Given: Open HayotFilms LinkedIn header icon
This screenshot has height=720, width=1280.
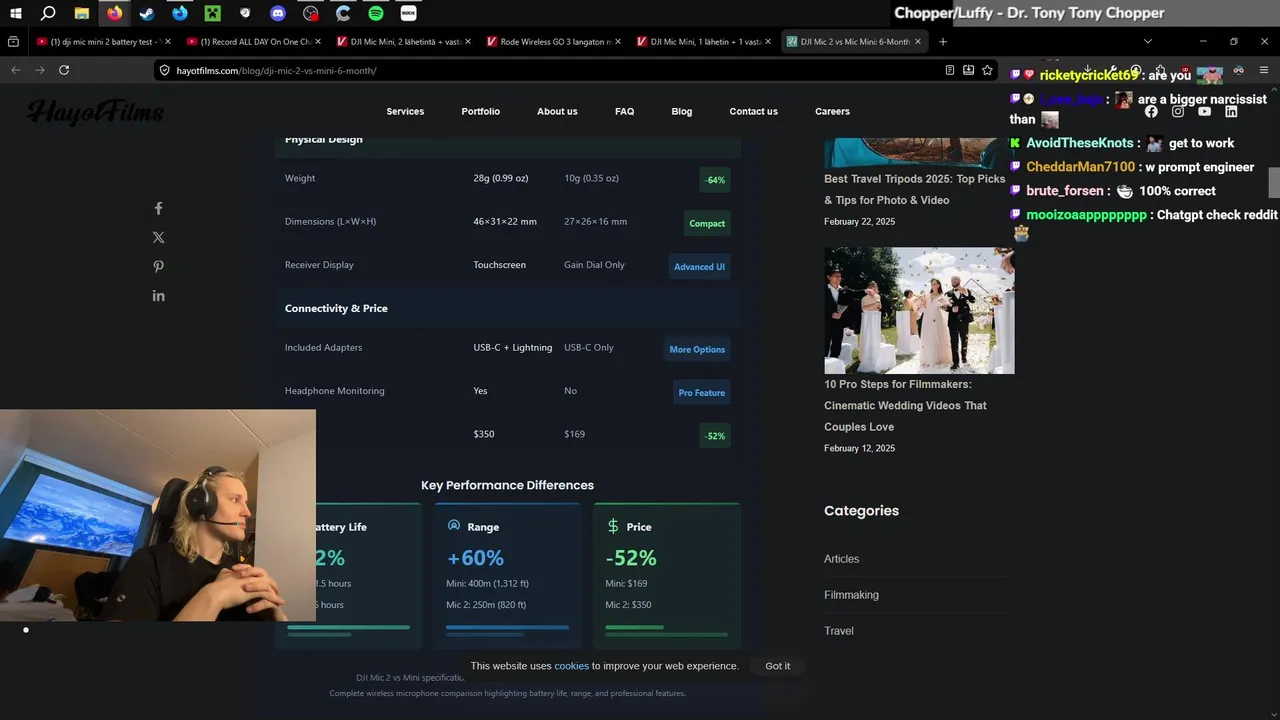Looking at the screenshot, I should point(1231,111).
